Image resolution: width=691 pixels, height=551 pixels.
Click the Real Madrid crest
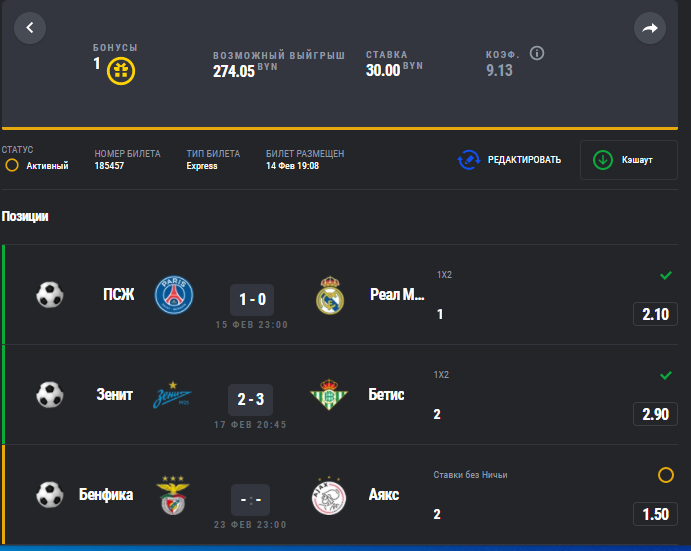[330, 295]
